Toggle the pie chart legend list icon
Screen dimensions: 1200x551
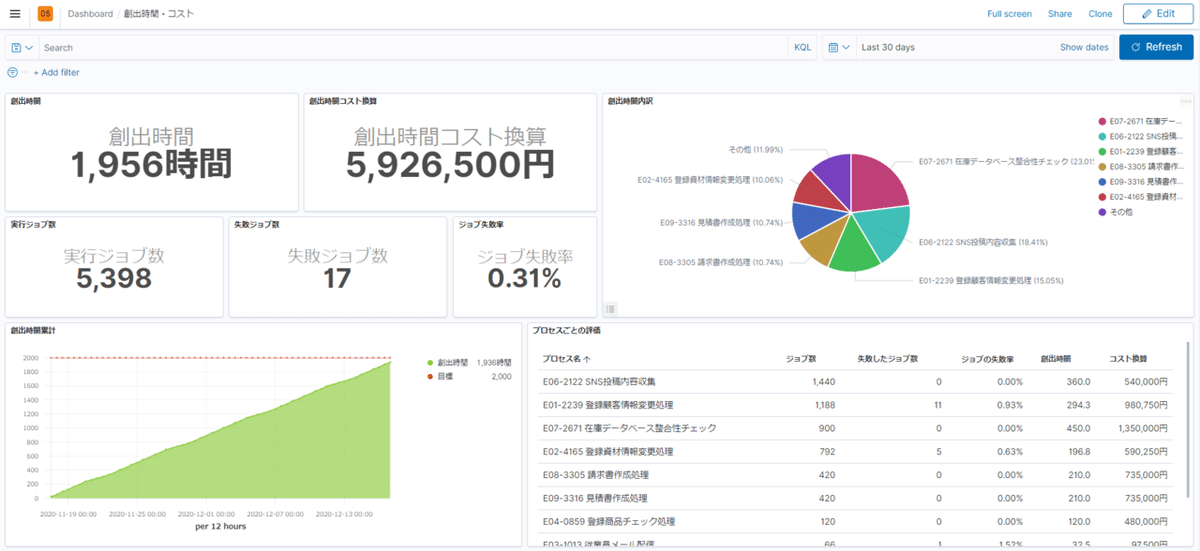point(611,309)
